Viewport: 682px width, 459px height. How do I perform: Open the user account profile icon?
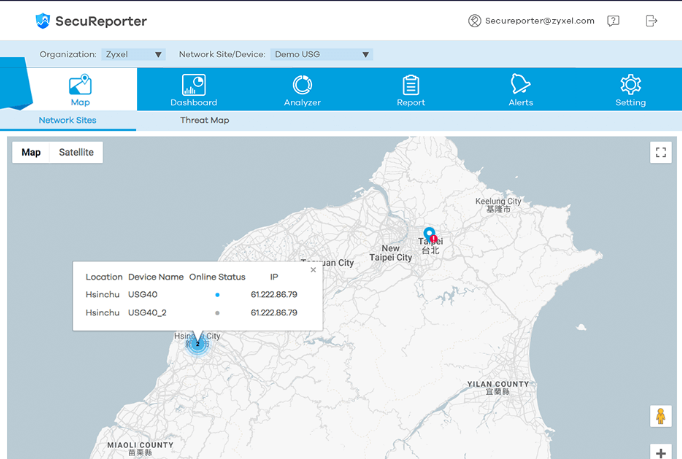tap(474, 20)
